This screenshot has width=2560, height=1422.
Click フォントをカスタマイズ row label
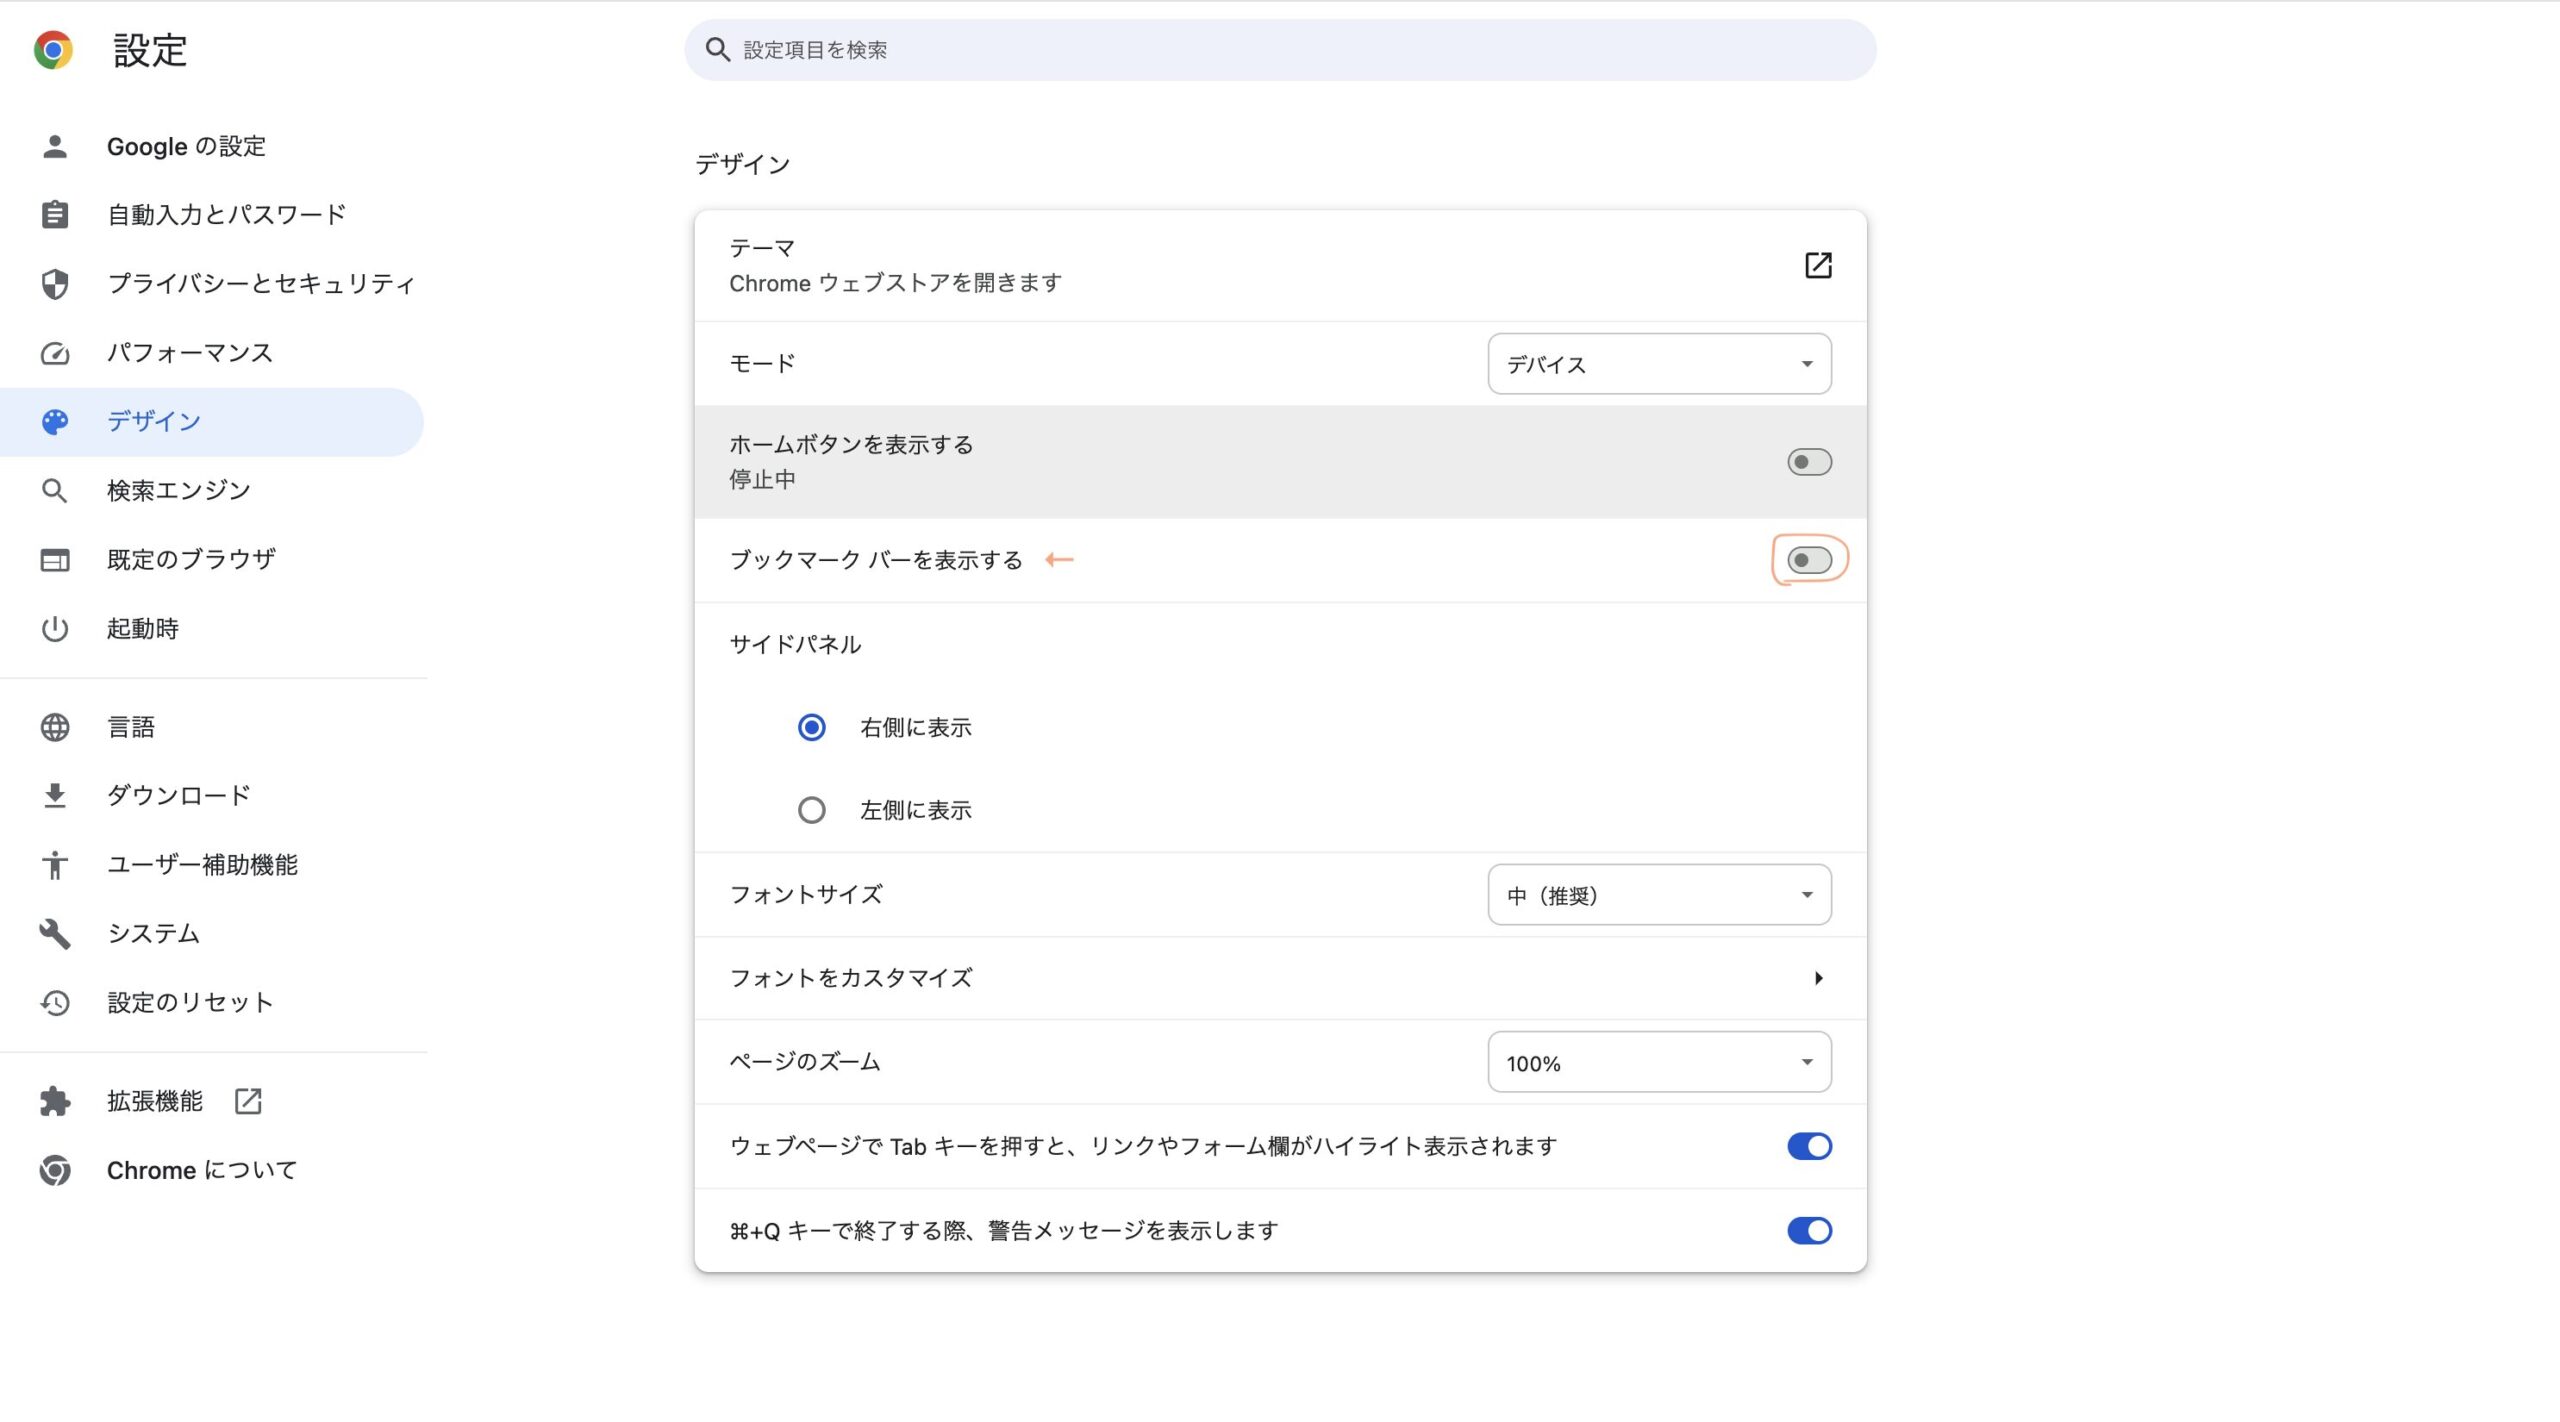(851, 978)
